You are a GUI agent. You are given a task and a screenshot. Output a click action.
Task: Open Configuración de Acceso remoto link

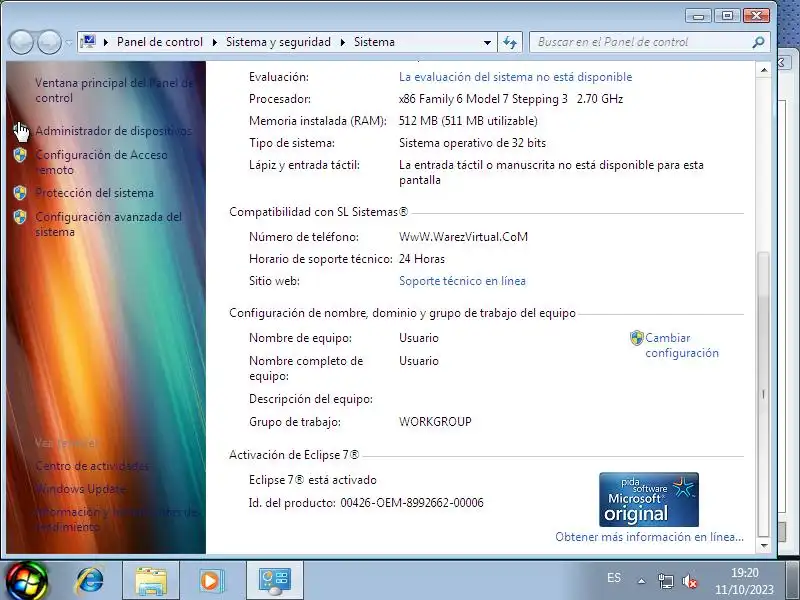click(101, 162)
